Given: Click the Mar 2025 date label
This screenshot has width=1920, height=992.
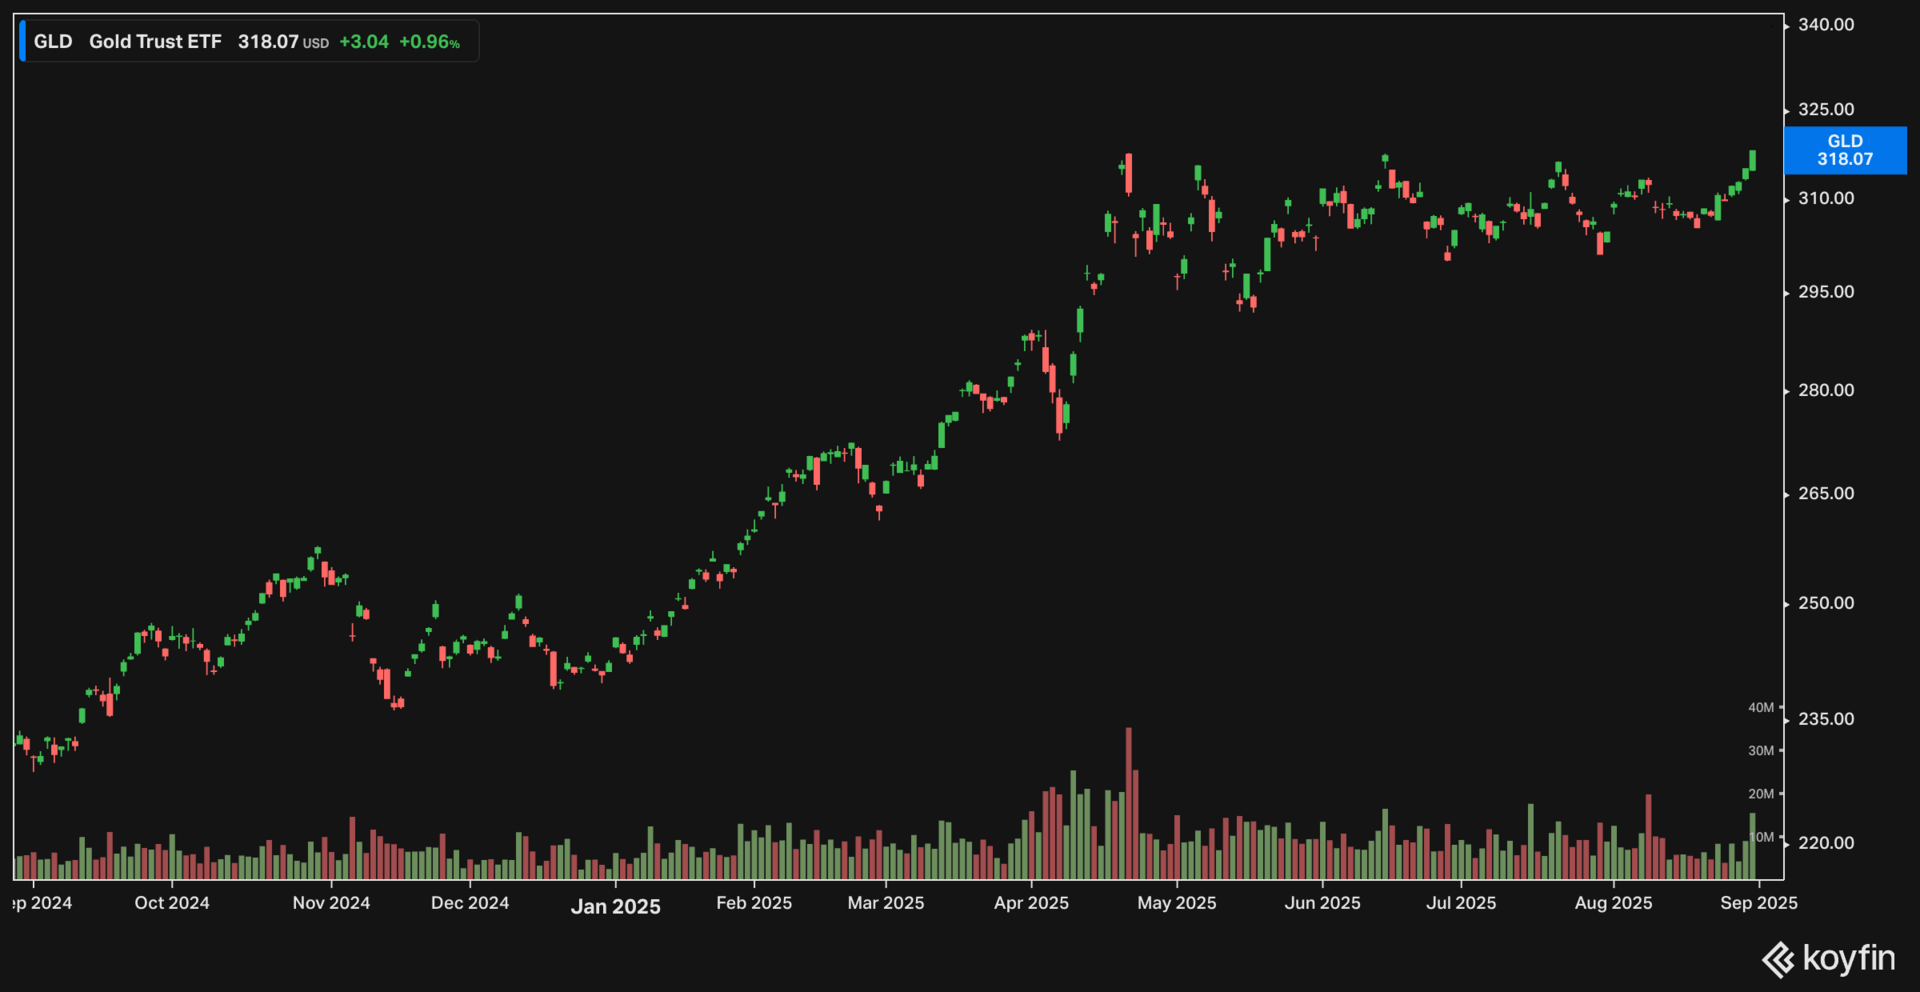Looking at the screenshot, I should 886,903.
